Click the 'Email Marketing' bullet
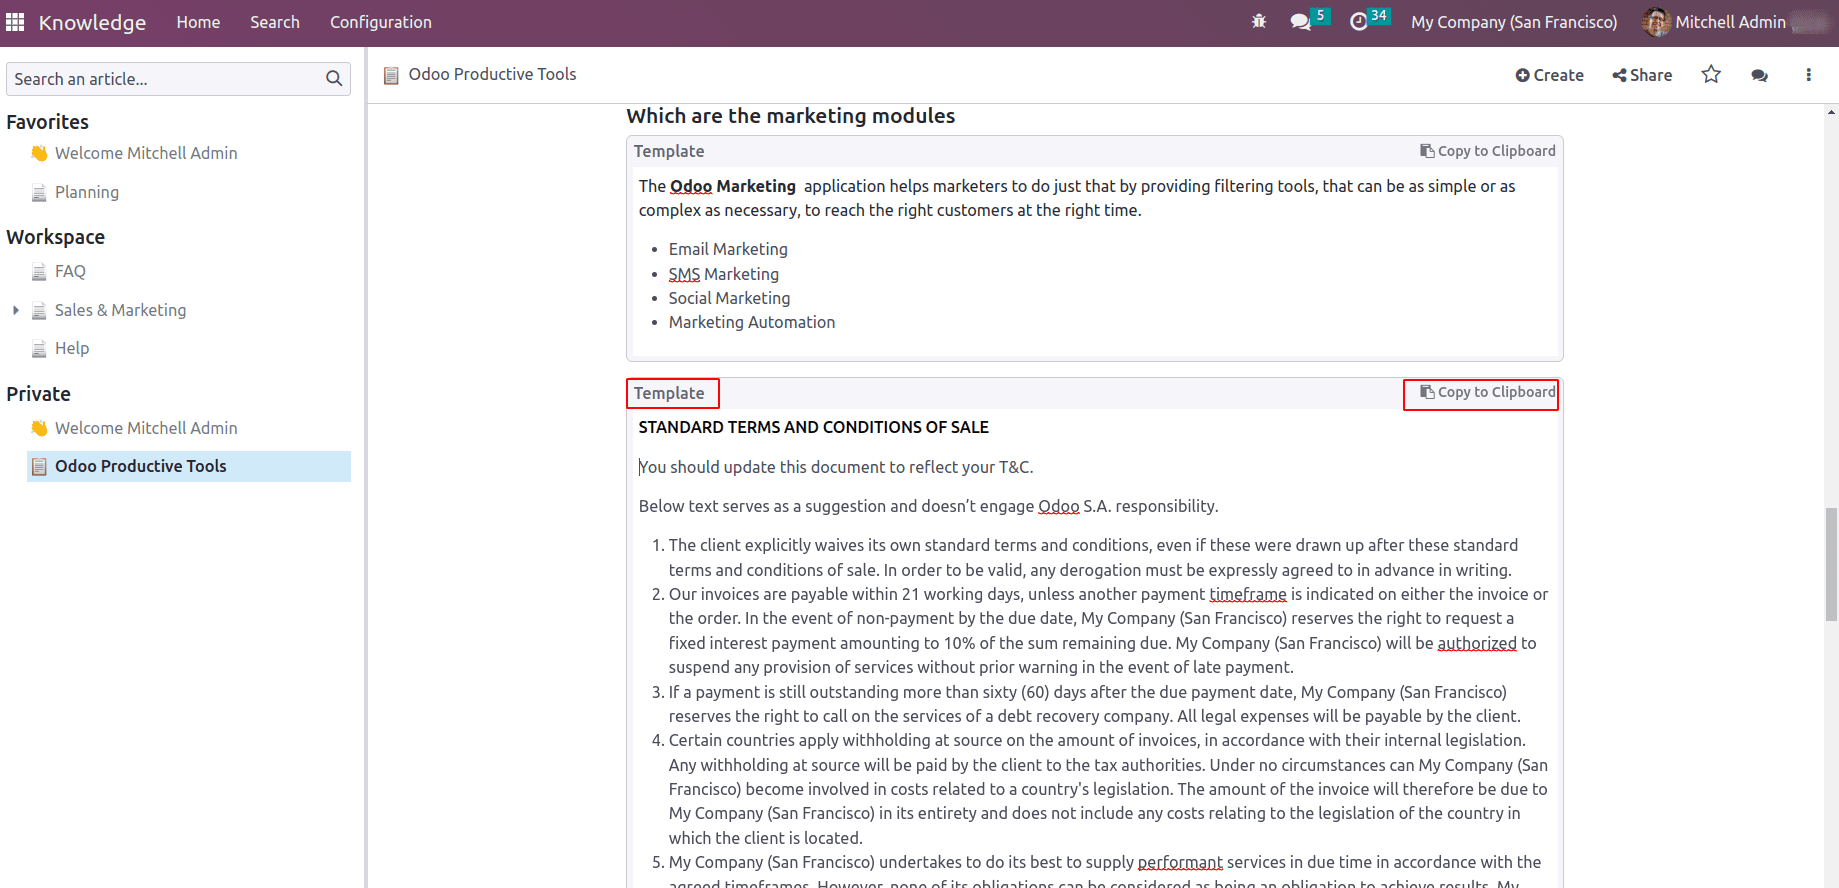This screenshot has width=1839, height=888. click(x=728, y=249)
